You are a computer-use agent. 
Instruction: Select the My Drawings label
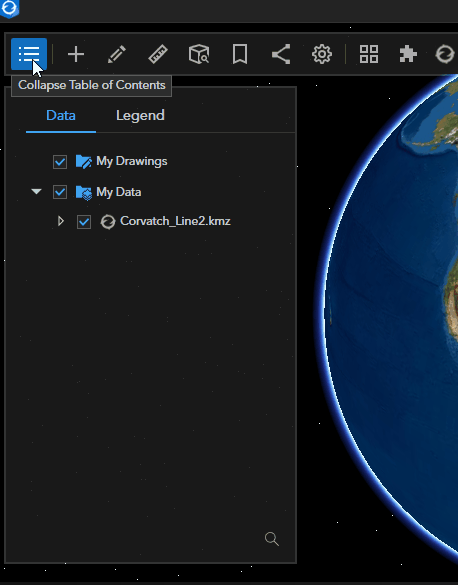coord(132,161)
